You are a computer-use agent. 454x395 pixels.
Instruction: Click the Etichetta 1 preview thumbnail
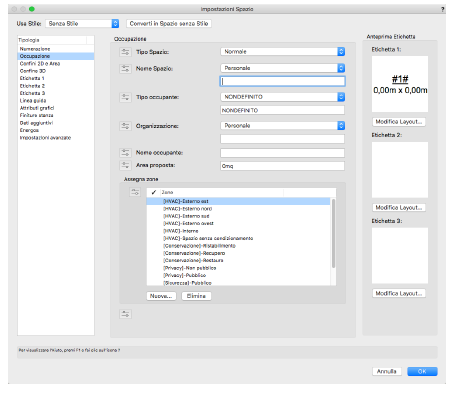[400, 84]
